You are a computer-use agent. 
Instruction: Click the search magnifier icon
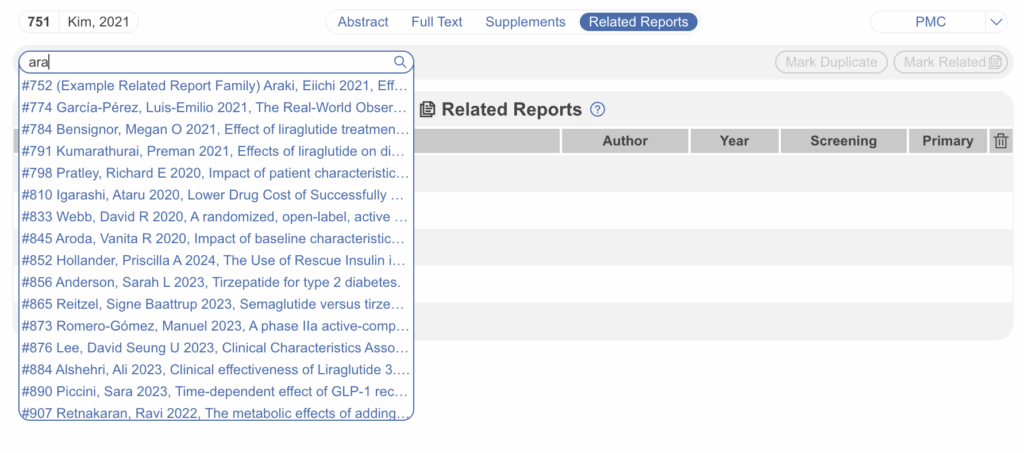tap(400, 62)
